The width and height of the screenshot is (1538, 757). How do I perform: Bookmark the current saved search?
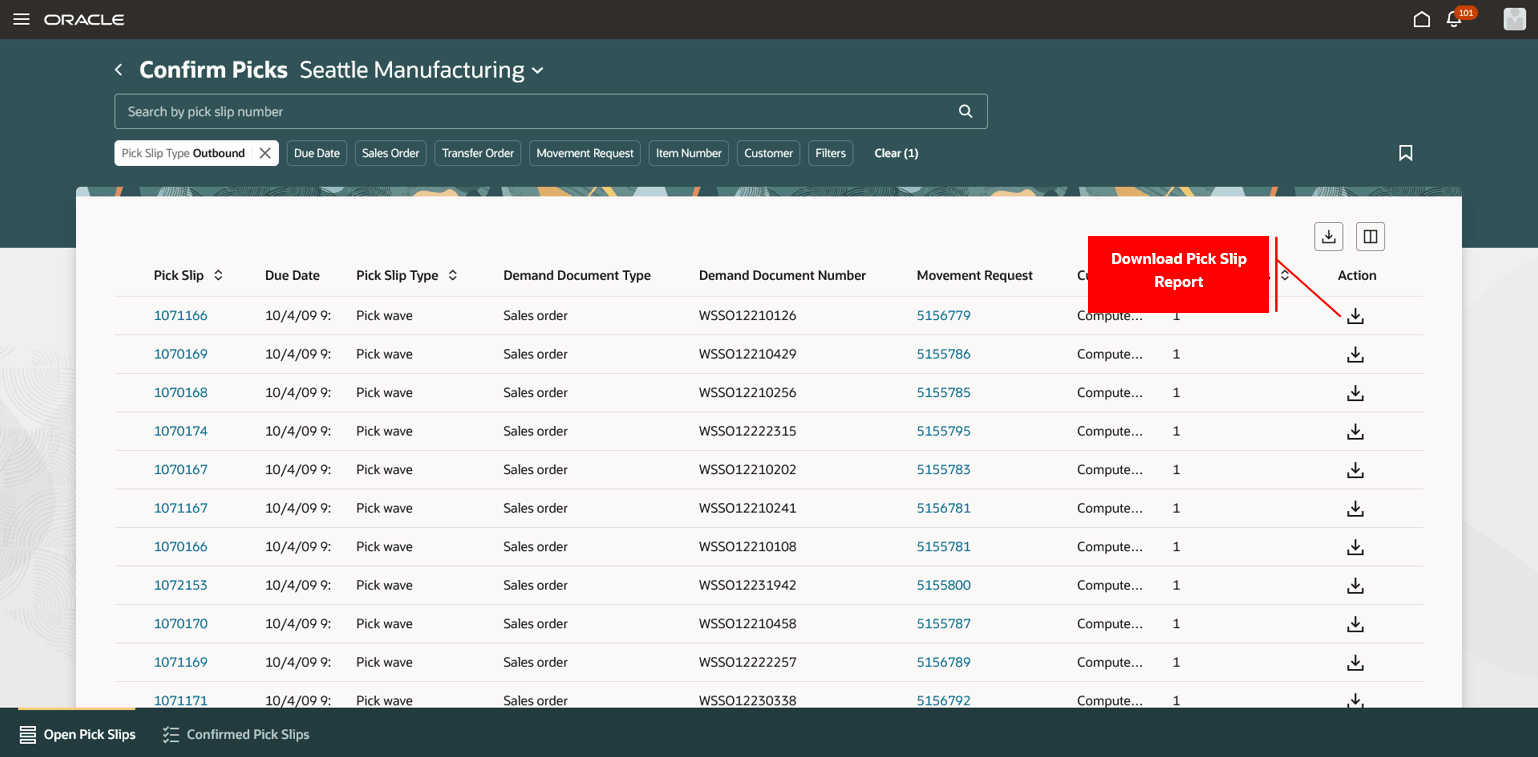(1405, 153)
